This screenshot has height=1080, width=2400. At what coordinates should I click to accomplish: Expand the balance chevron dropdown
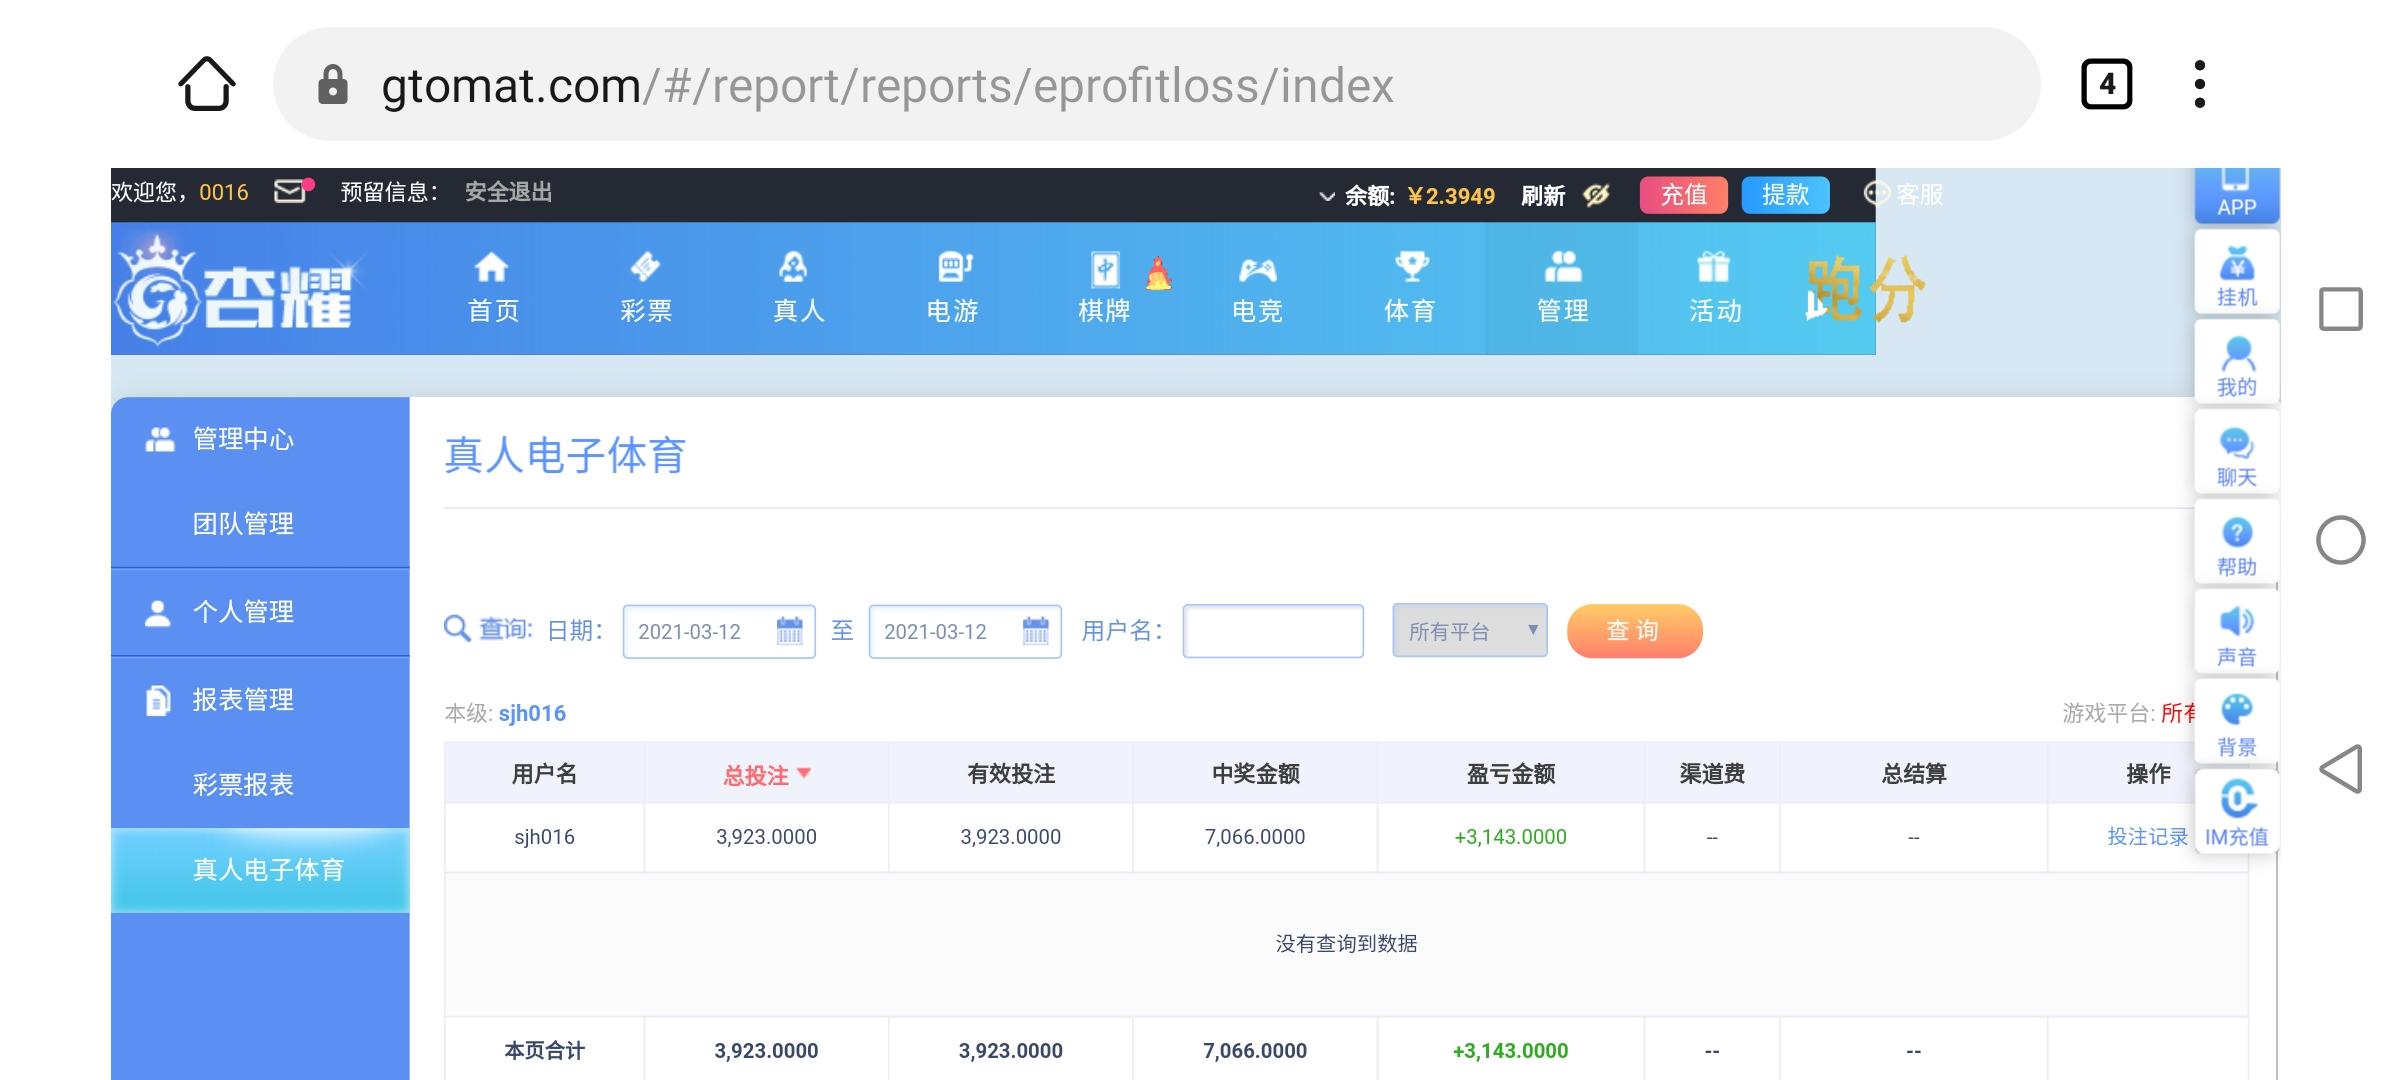click(x=1327, y=196)
